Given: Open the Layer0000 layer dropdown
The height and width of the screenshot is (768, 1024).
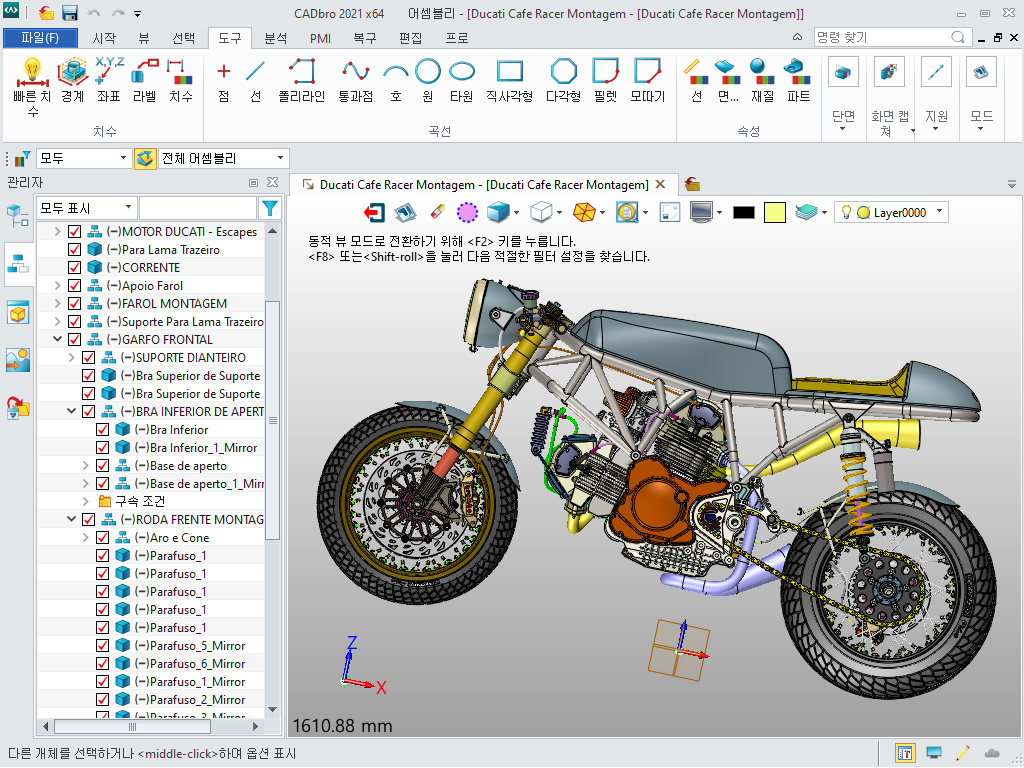Looking at the screenshot, I should click(891, 212).
